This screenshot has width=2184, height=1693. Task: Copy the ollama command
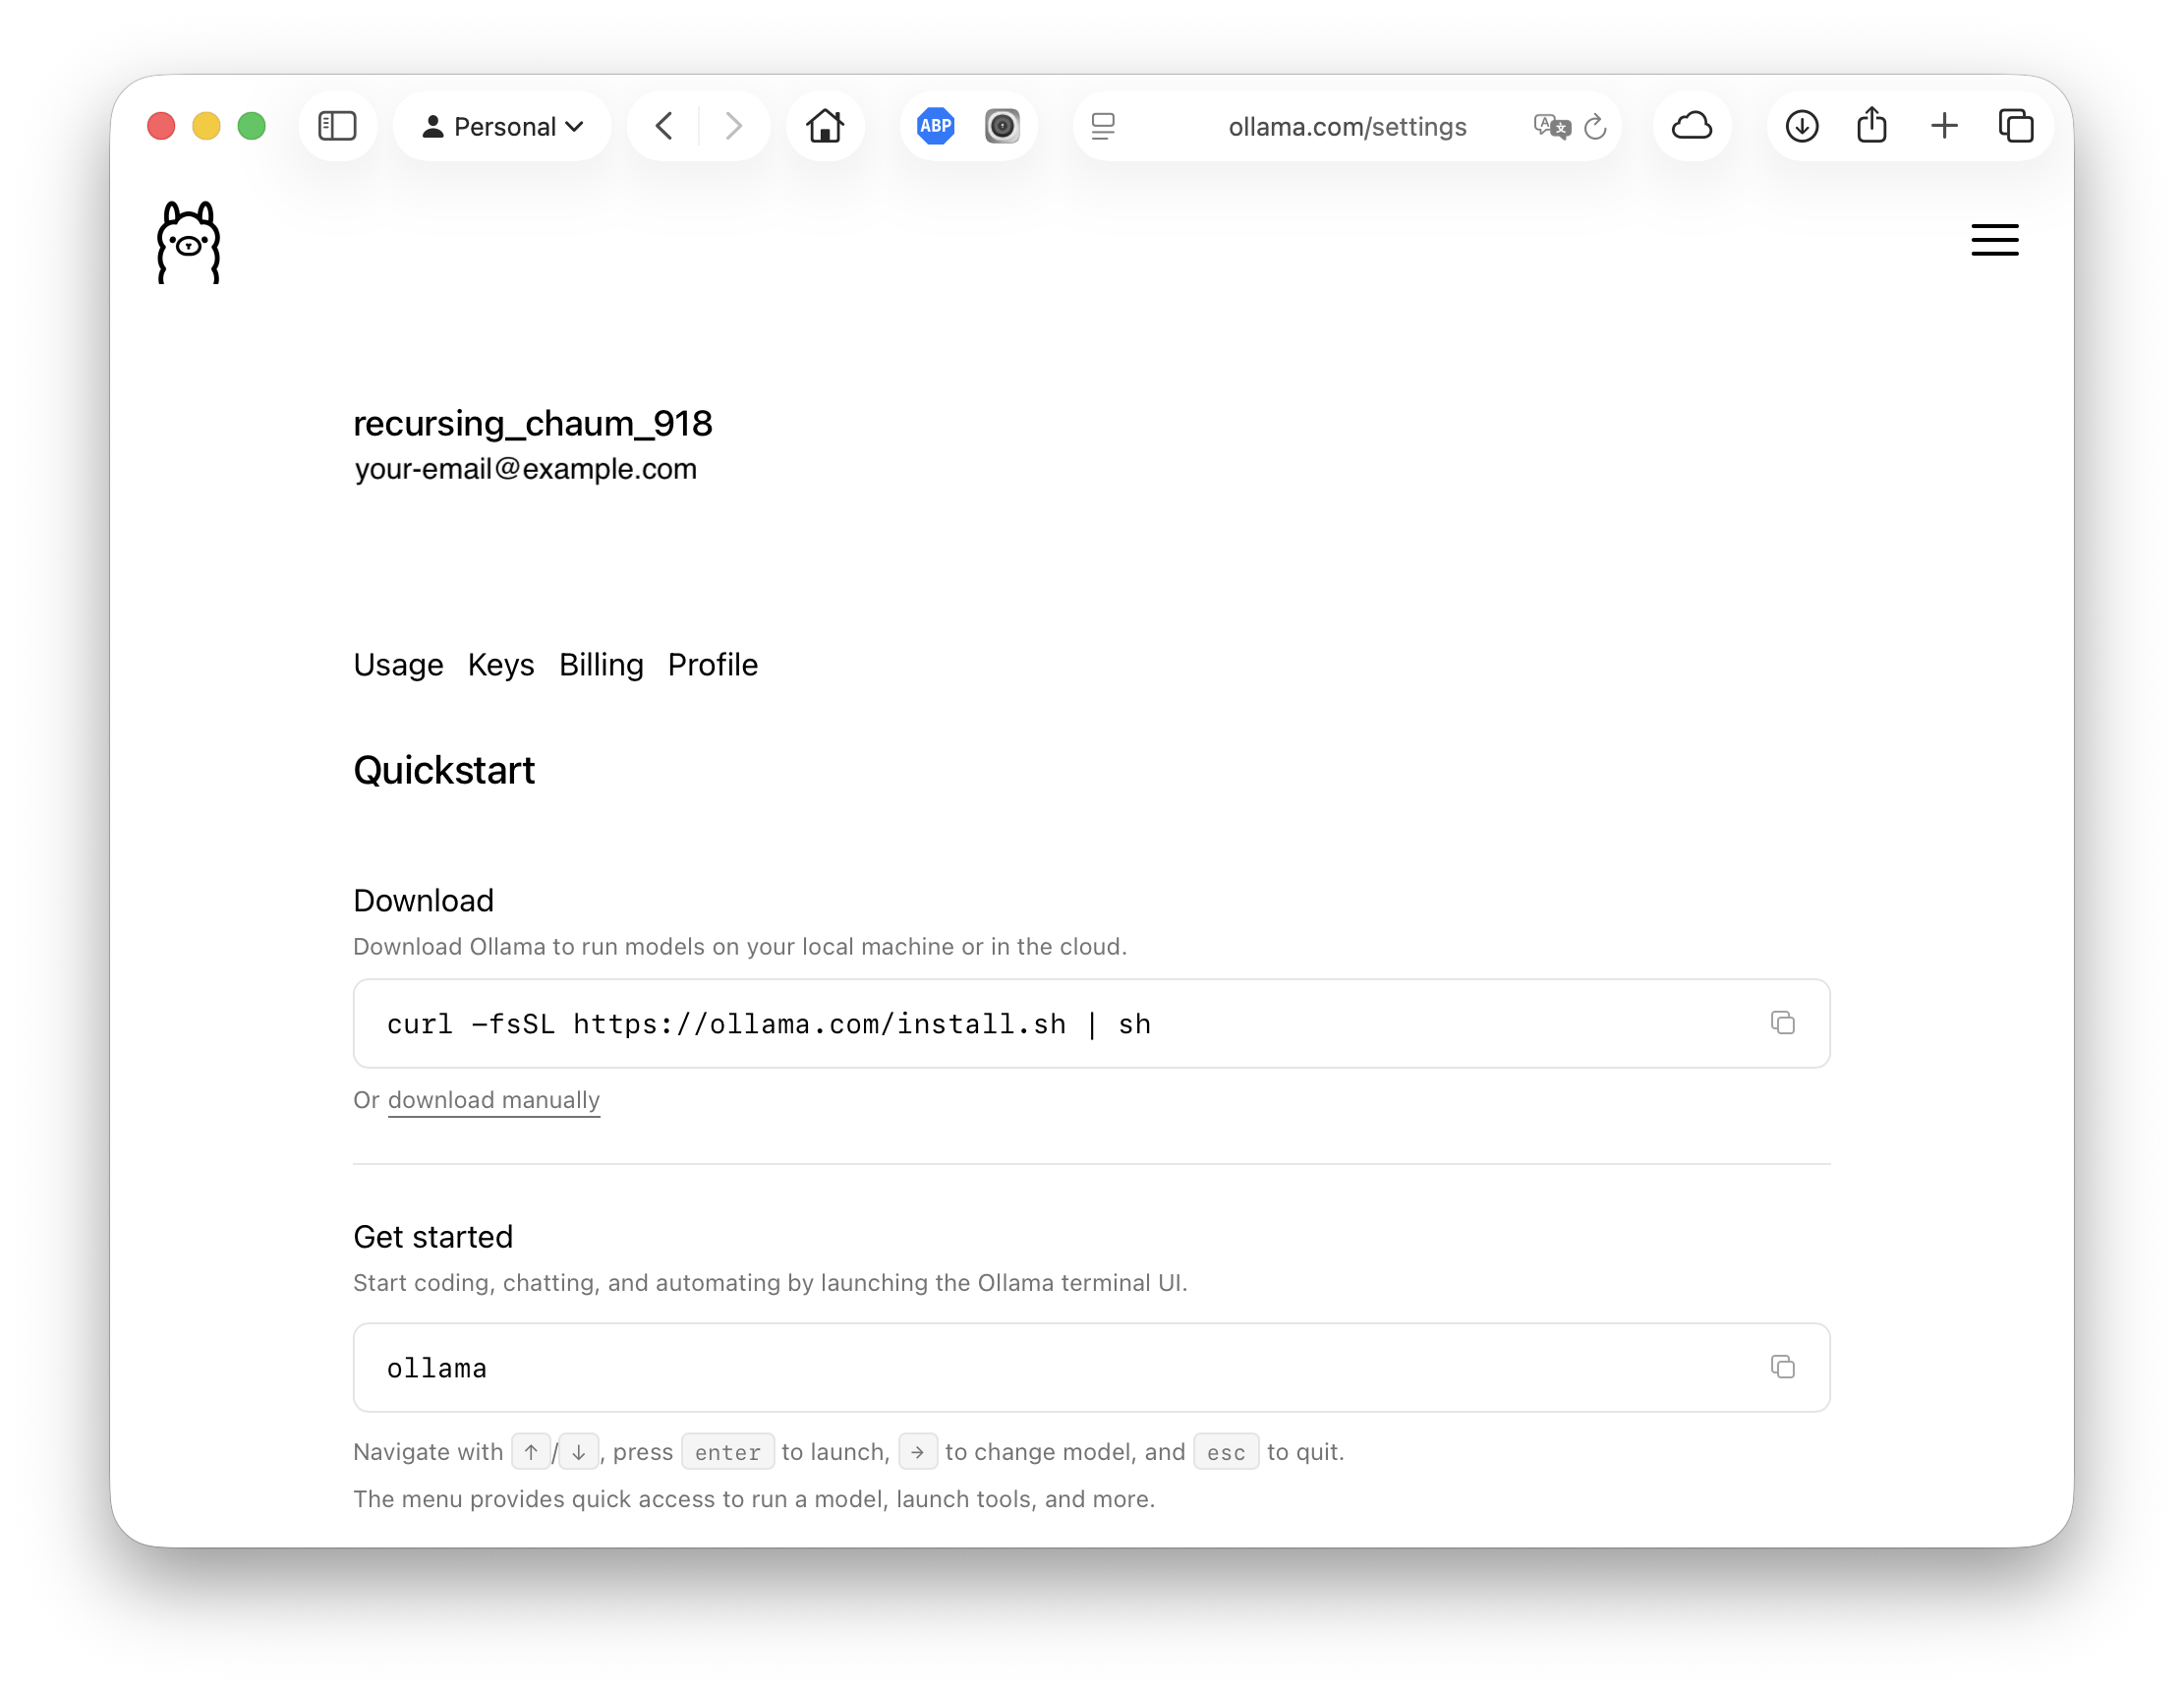point(1782,1367)
